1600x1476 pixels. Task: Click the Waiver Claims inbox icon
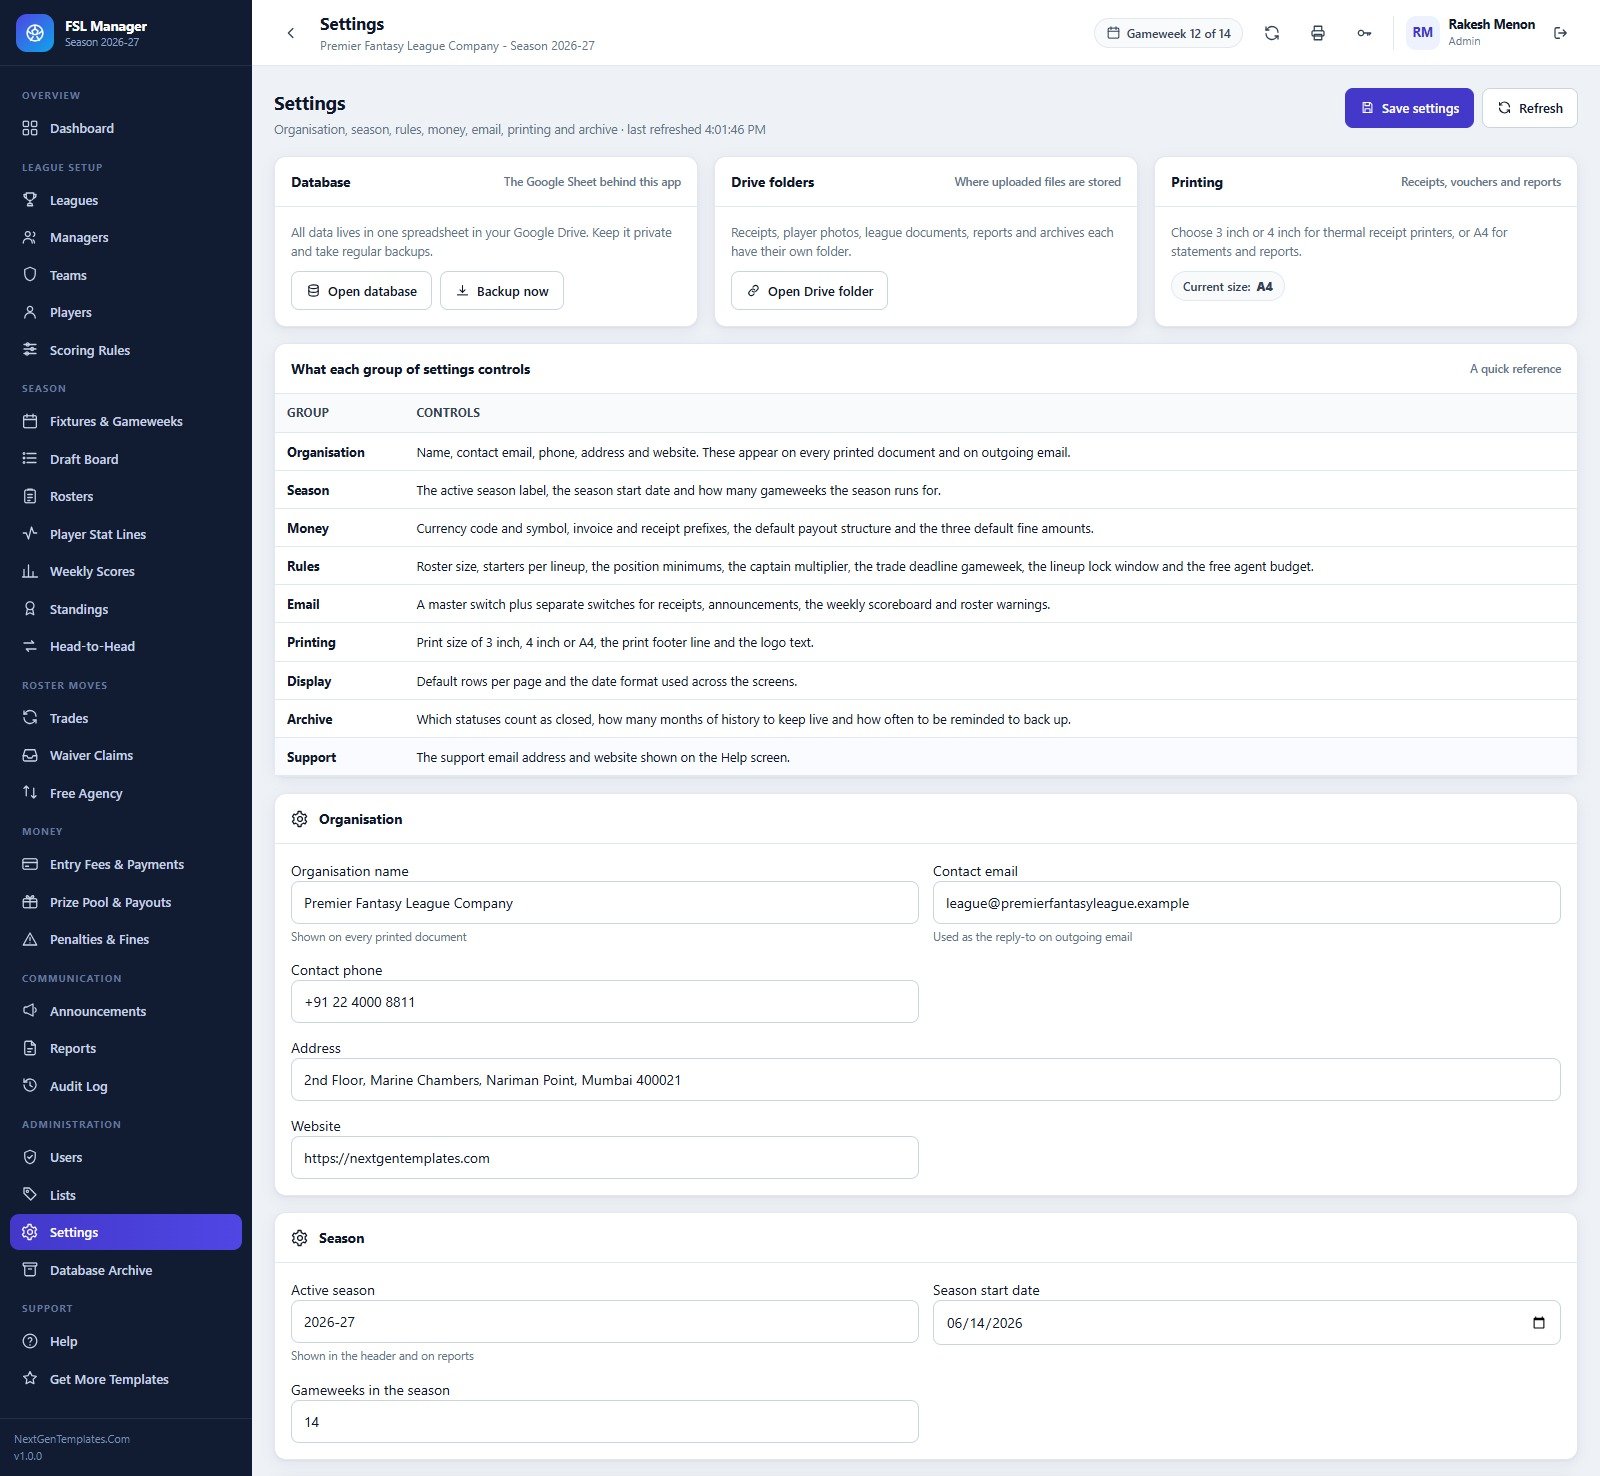pos(30,755)
